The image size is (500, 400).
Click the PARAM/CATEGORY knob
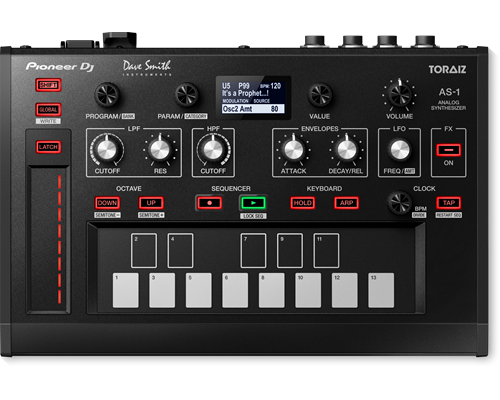[187, 95]
